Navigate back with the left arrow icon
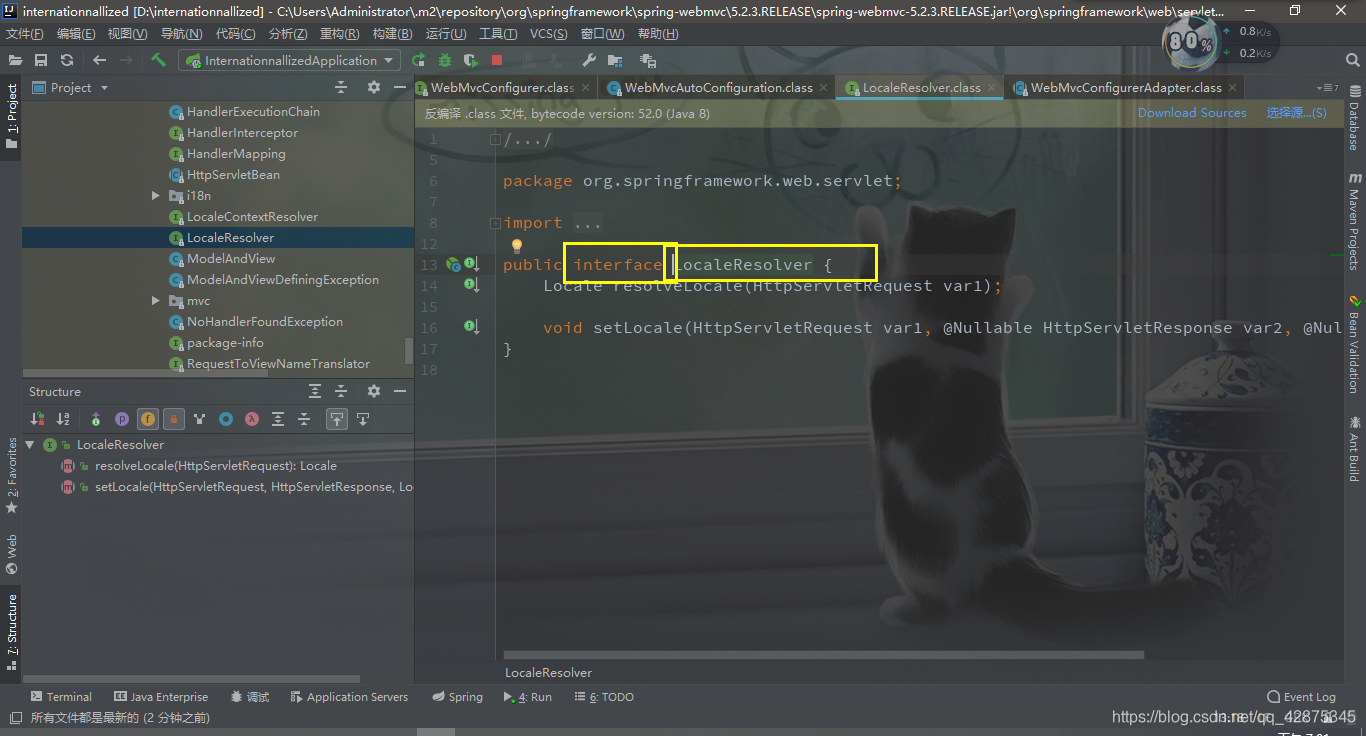Viewport: 1366px width, 736px height. click(x=99, y=60)
